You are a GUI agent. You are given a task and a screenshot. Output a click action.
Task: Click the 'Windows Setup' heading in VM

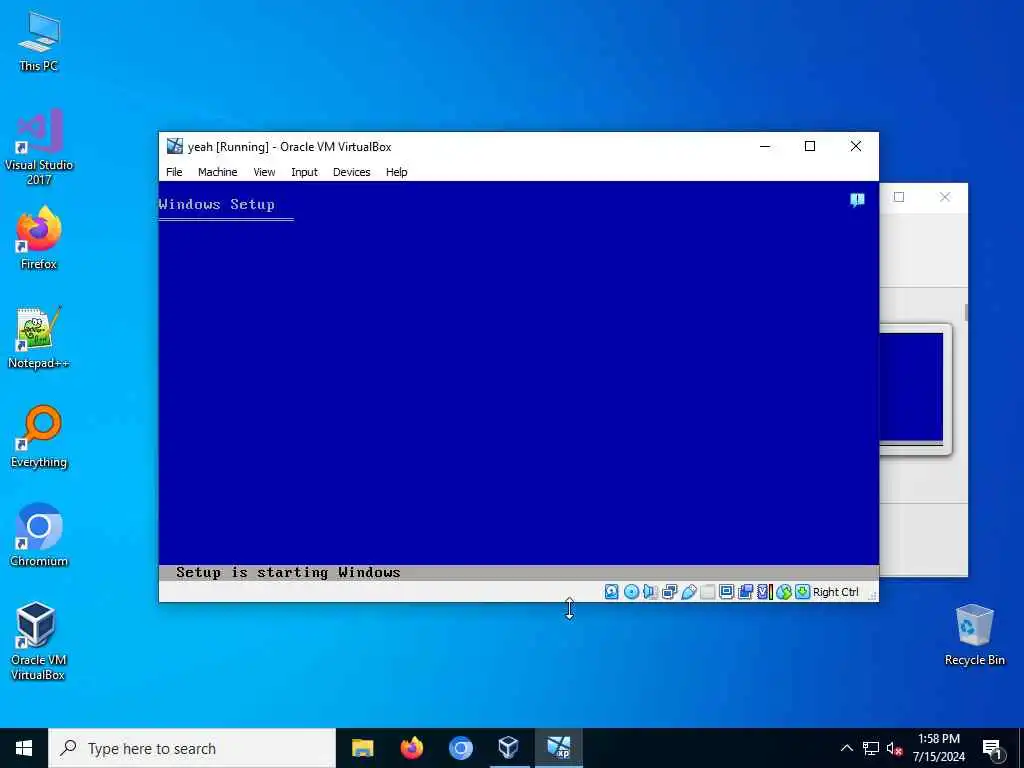(x=216, y=204)
